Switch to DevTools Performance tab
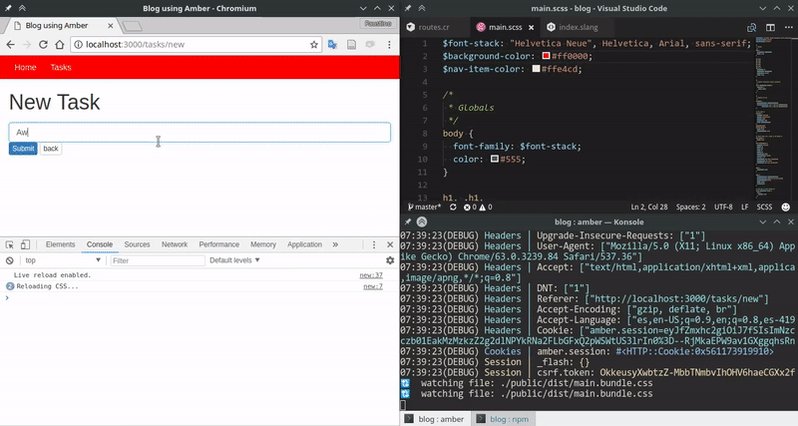 tap(219, 245)
